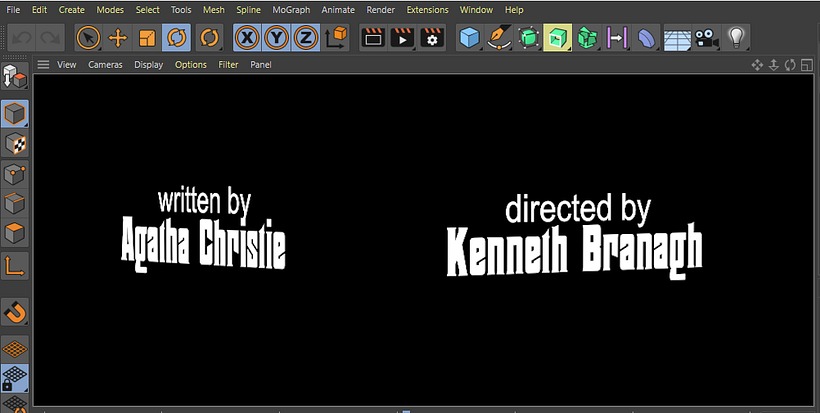Select the 'Kenneth Branagh' text in viewport
This screenshot has height=413, width=820.
point(574,252)
